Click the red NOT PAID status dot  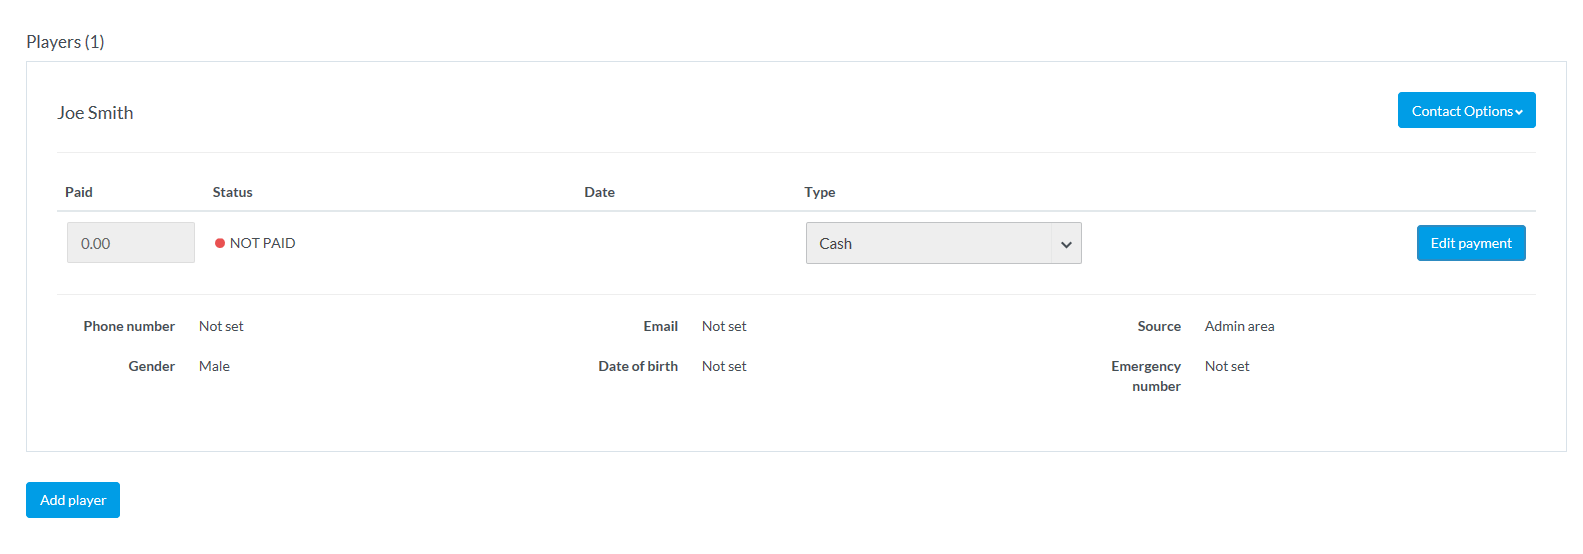coord(220,243)
